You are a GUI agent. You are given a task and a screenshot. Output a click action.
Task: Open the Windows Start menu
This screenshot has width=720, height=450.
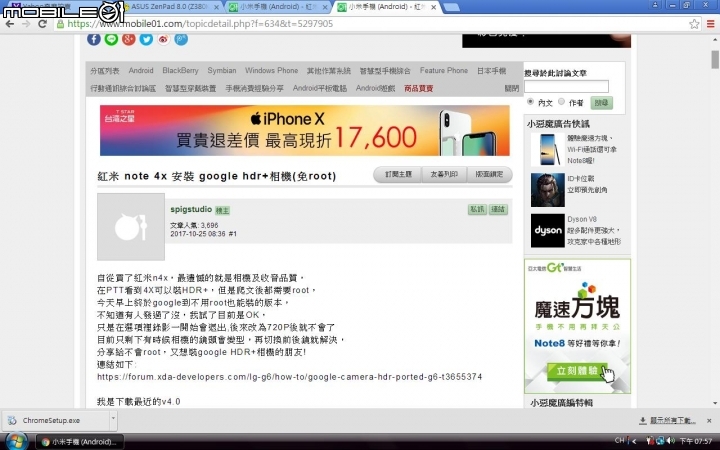pos(16,442)
